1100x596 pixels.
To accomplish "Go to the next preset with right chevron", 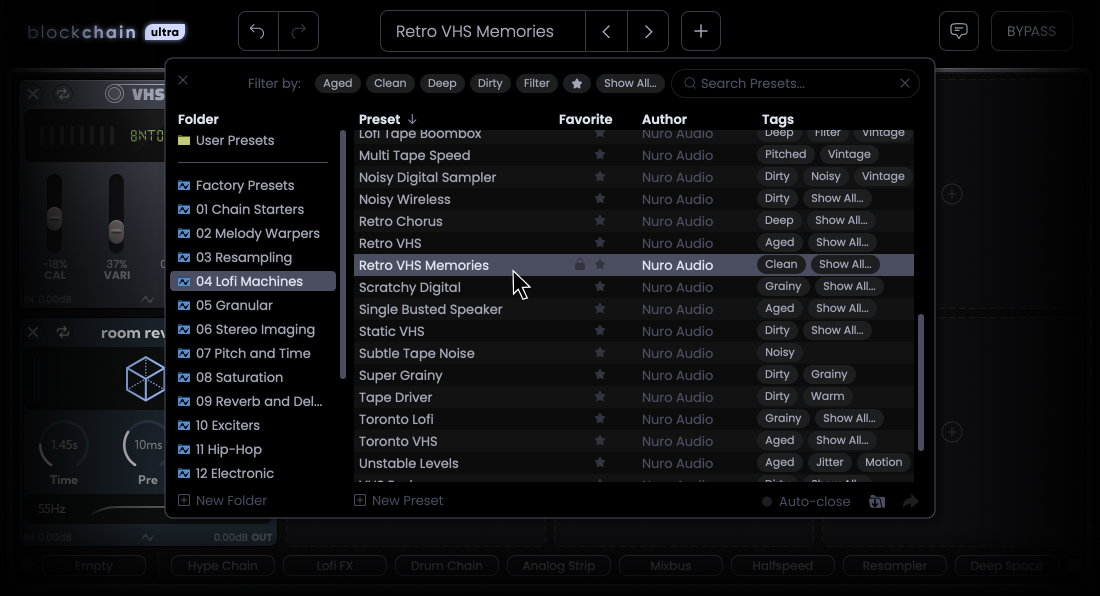I will pos(648,32).
